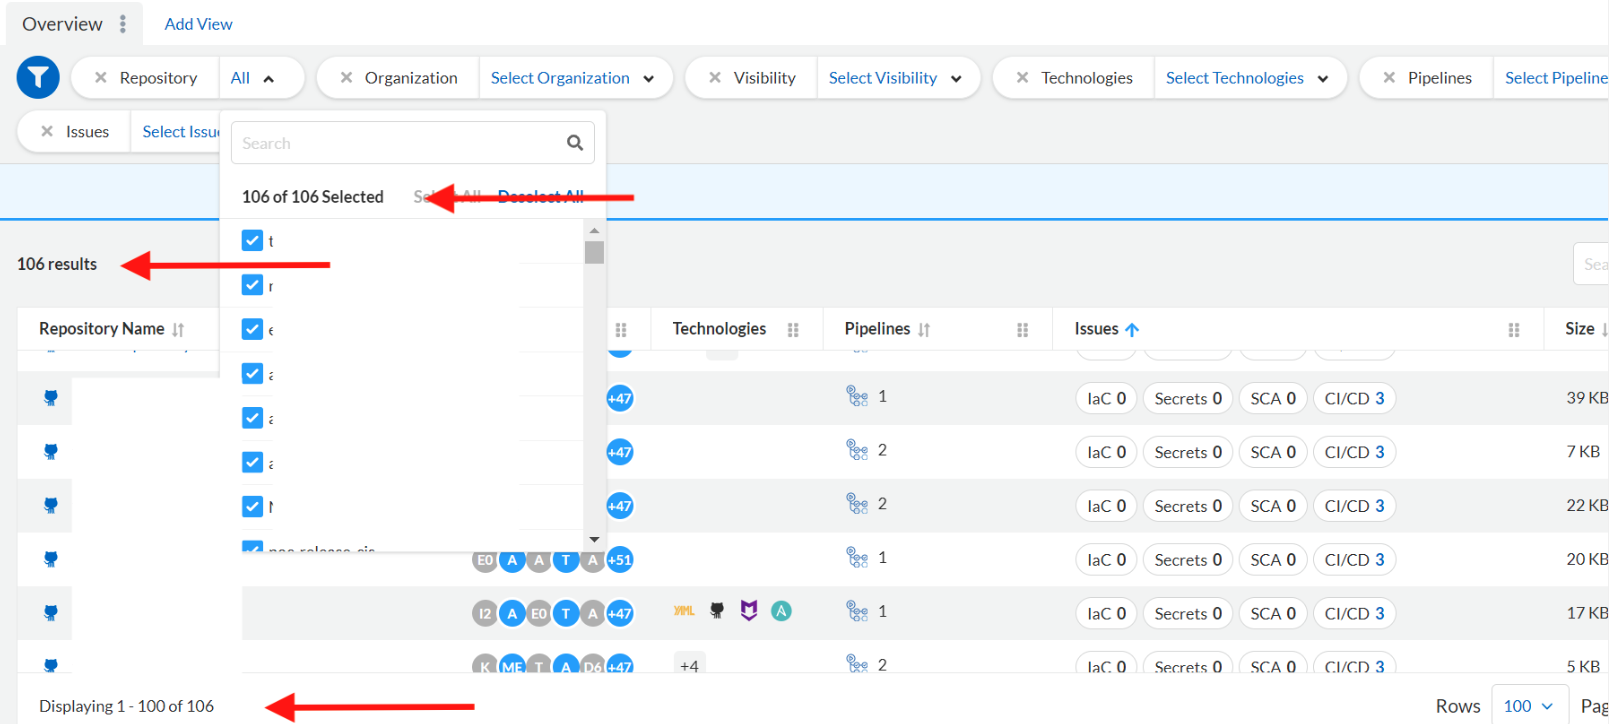Click the blue sort arrow beside Issues
The width and height of the screenshot is (1619, 724).
coord(1132,329)
